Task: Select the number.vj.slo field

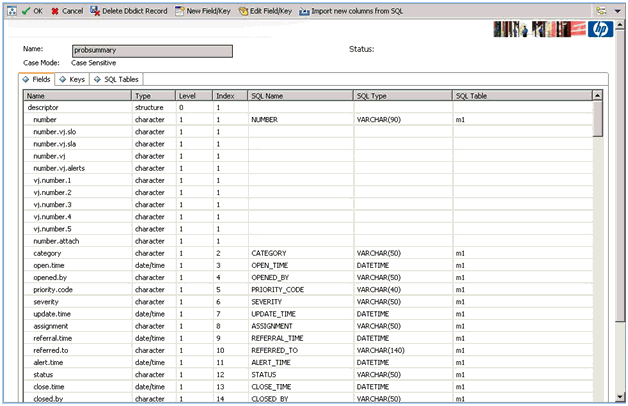Action: [54, 132]
